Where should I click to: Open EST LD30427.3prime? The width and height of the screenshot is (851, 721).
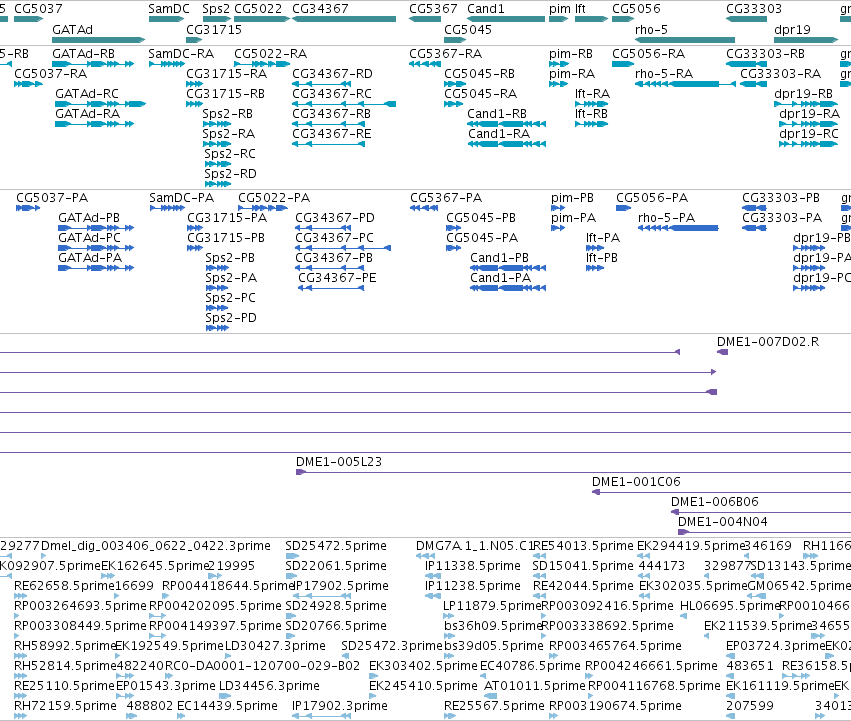click(275, 646)
